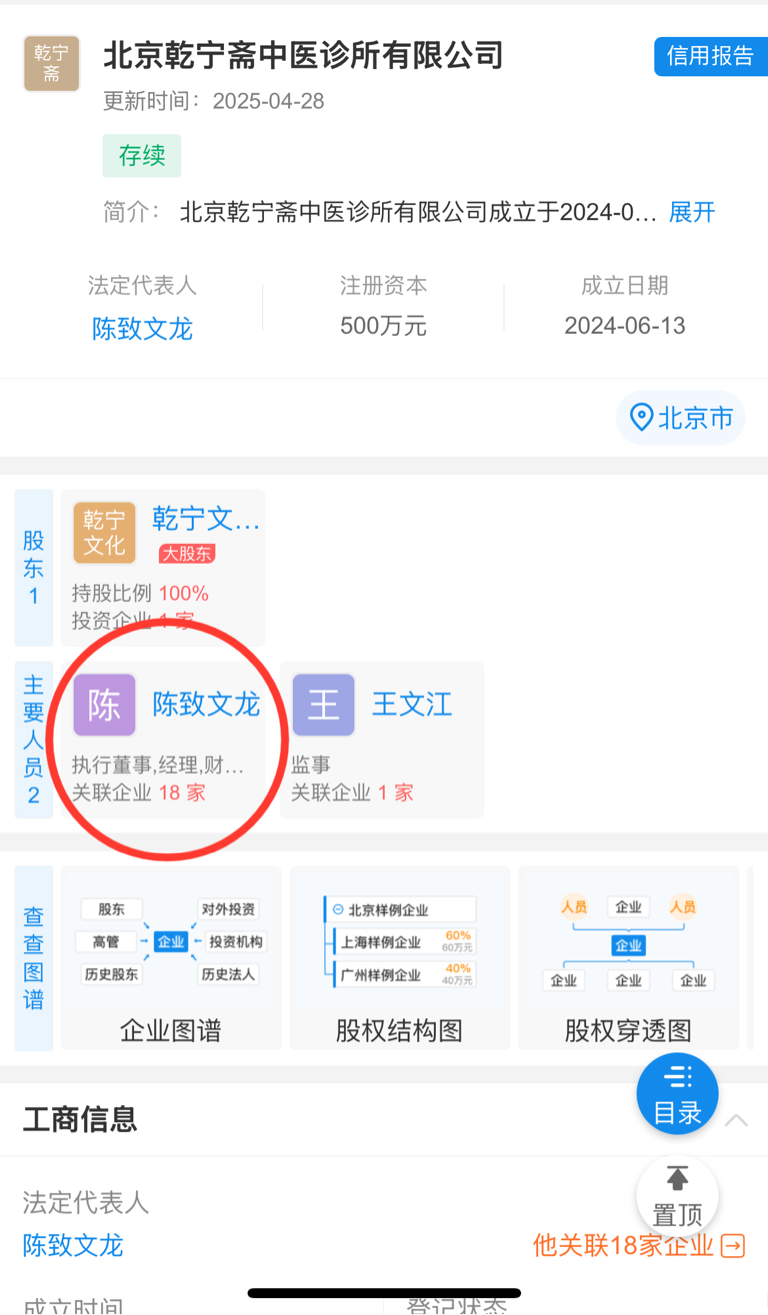Tap the 置顶 back-to-top icon

(678, 1197)
